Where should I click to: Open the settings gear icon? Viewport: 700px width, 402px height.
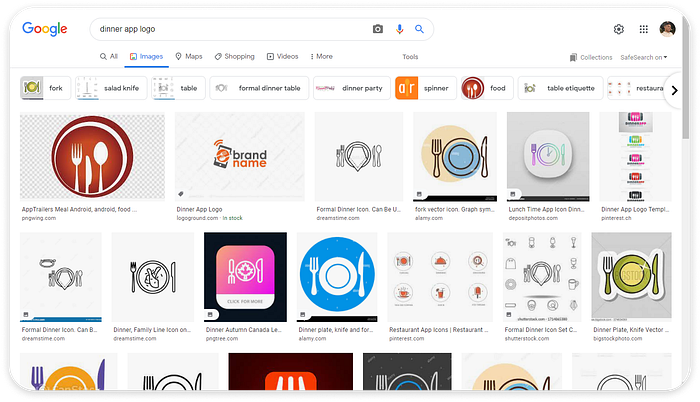tap(618, 29)
